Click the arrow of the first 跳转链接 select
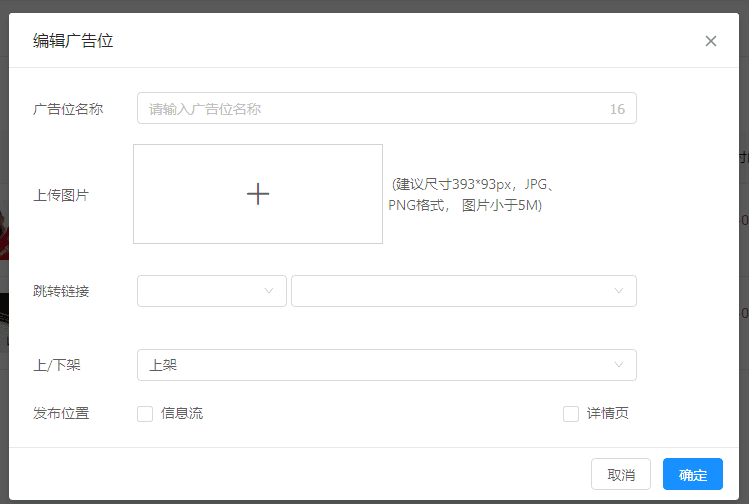Screen dimensions: 749x504 coord(269,291)
